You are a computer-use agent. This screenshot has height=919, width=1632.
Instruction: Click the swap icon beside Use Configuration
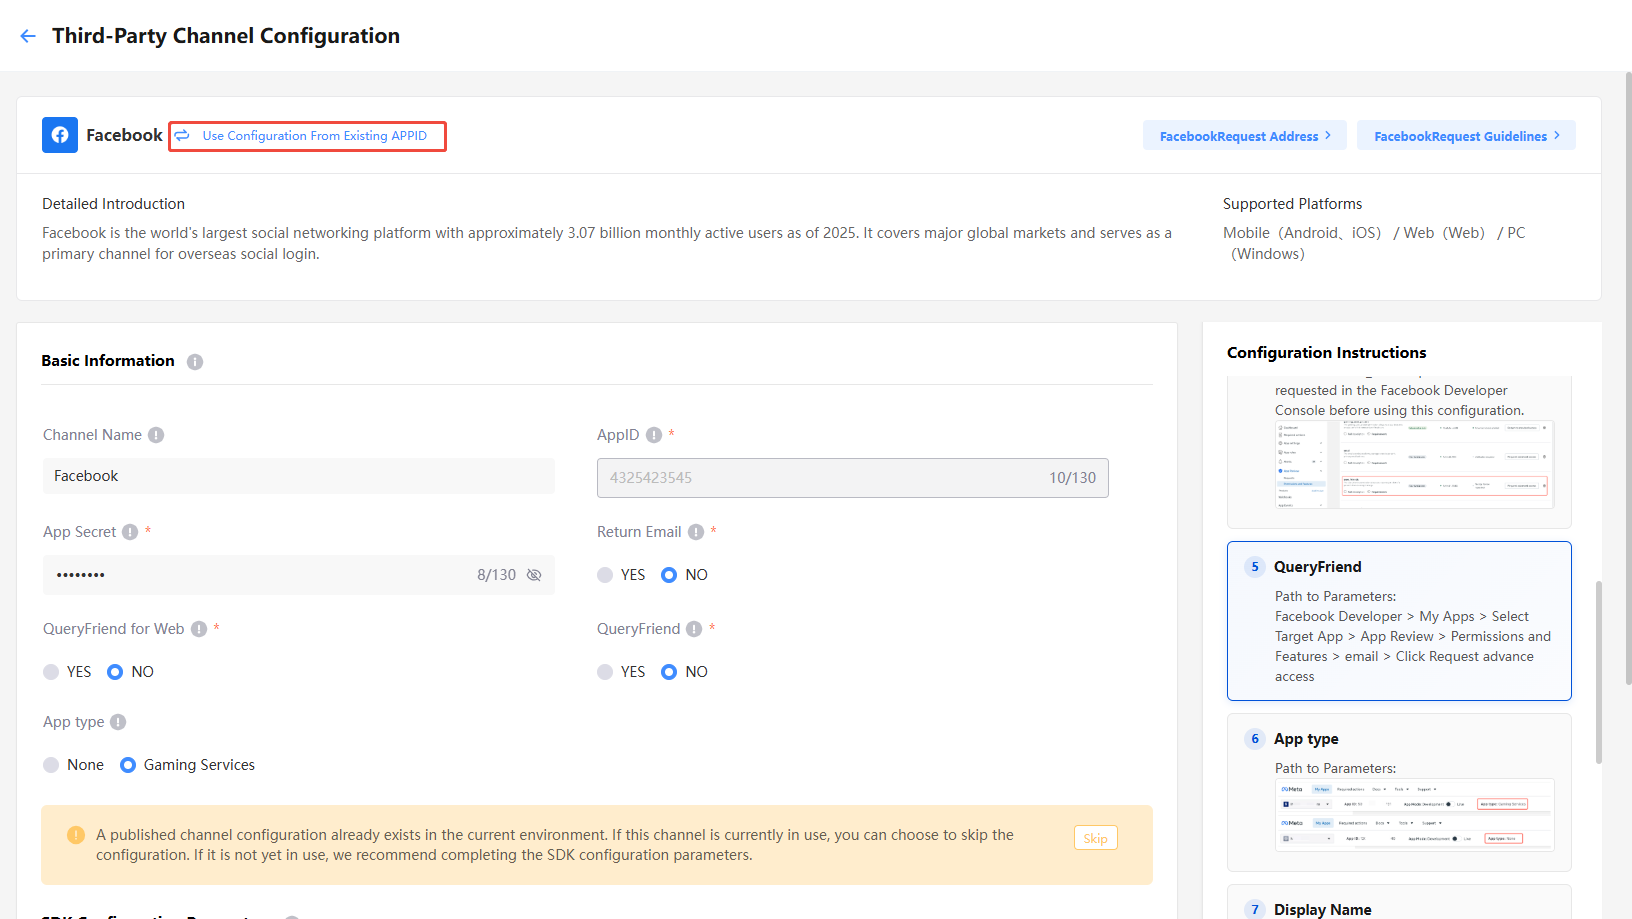[183, 136]
